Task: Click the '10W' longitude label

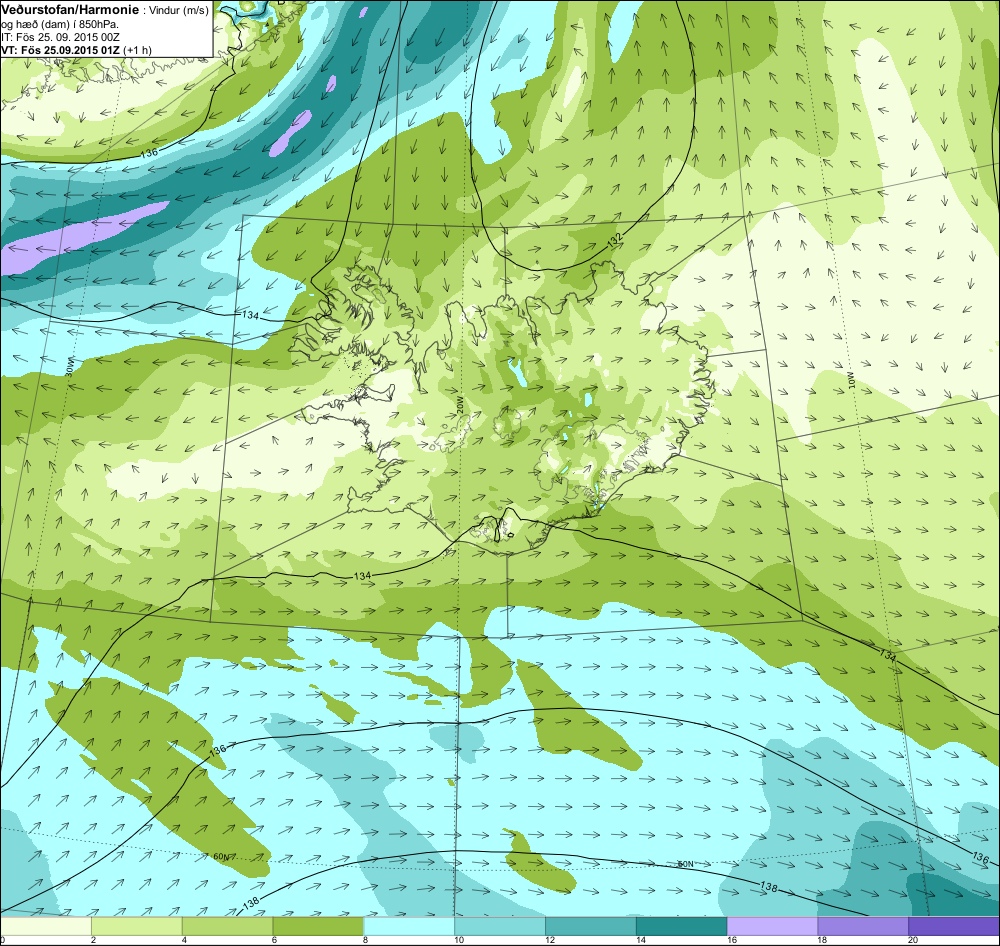Action: pos(850,379)
